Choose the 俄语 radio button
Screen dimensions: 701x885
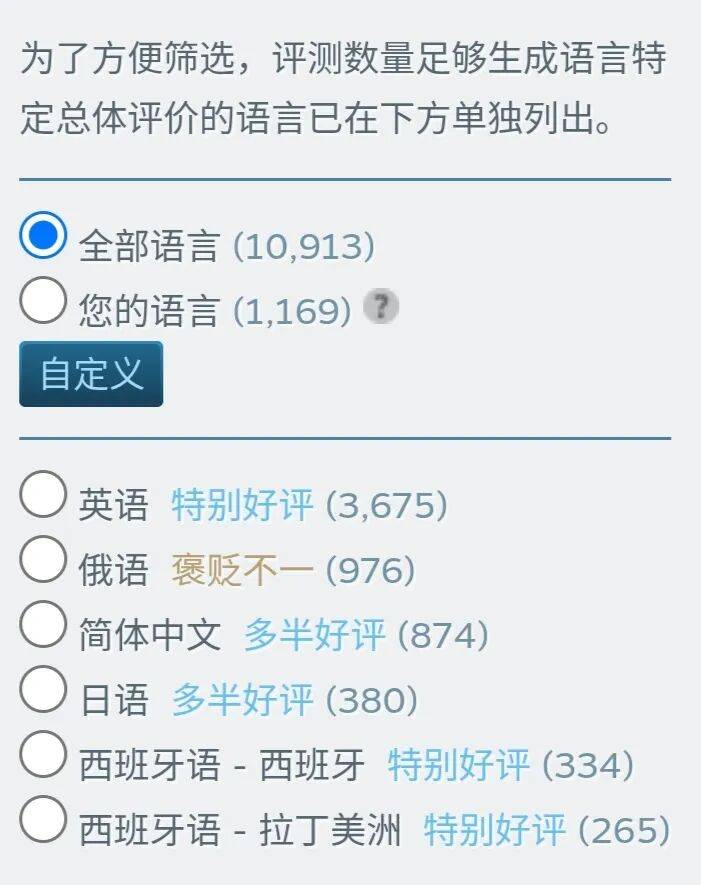pyautogui.click(x=43, y=561)
